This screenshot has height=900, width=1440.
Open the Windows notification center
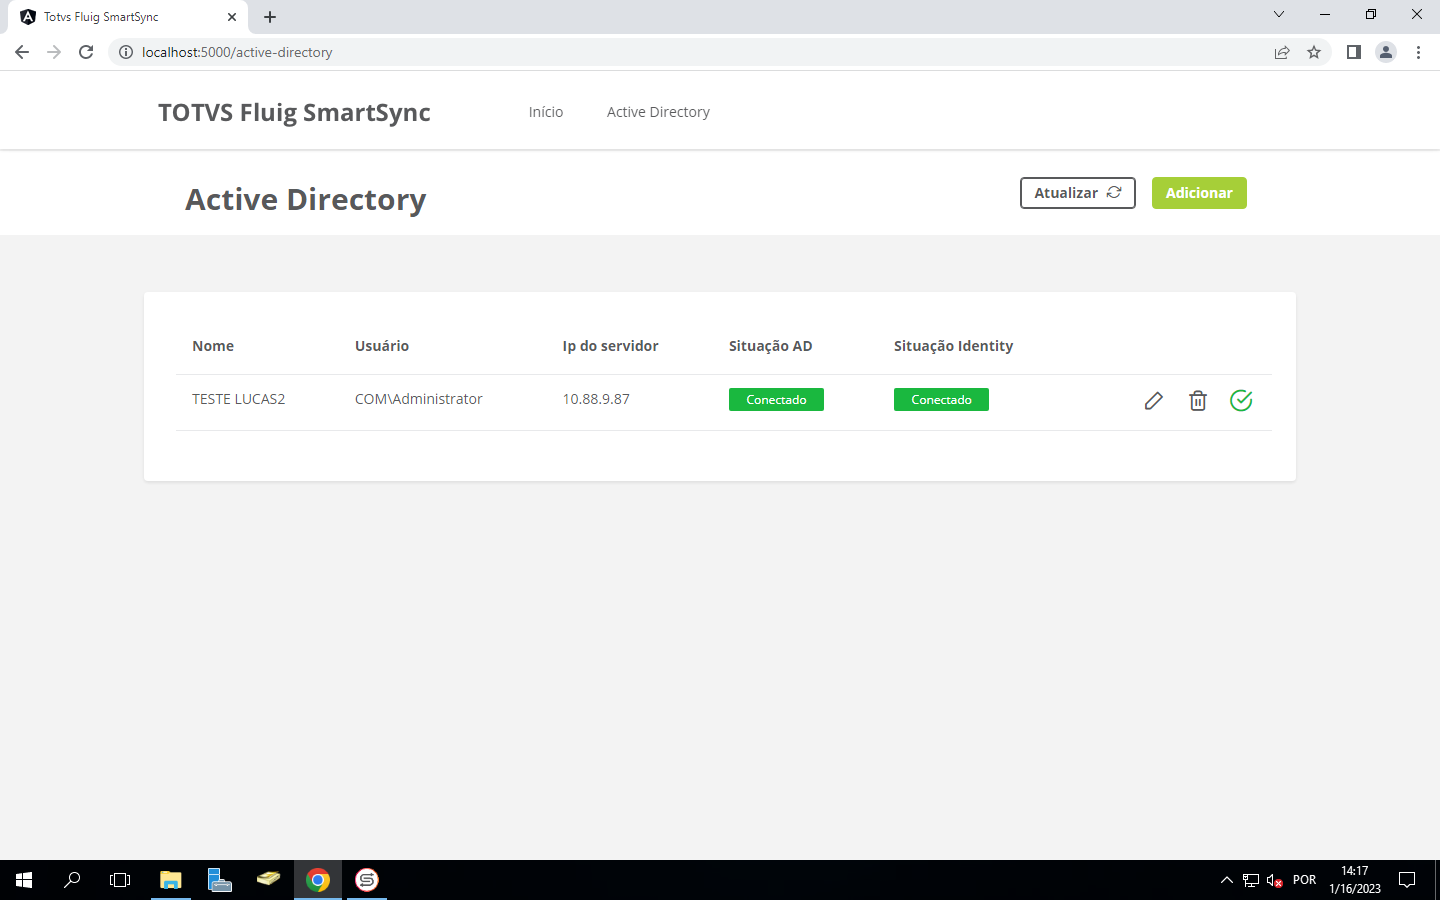[x=1407, y=880]
